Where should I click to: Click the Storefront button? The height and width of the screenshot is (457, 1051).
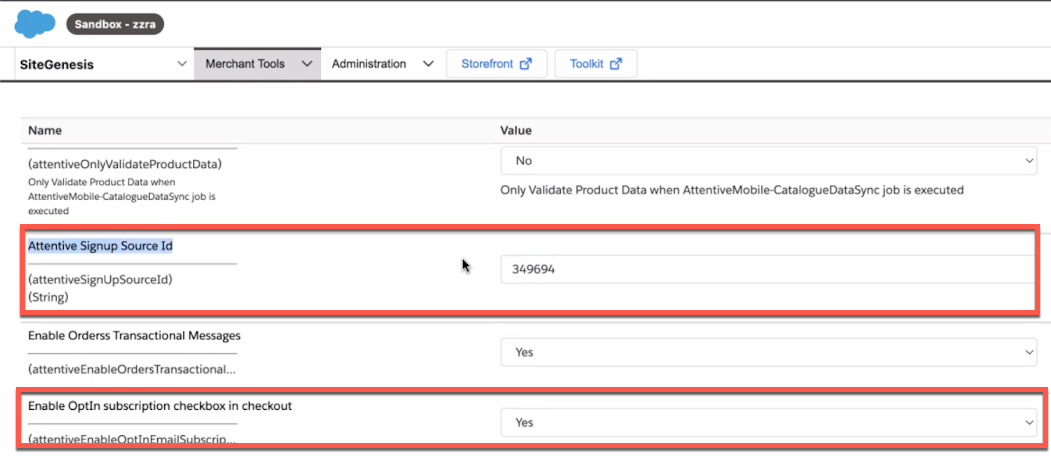(497, 64)
